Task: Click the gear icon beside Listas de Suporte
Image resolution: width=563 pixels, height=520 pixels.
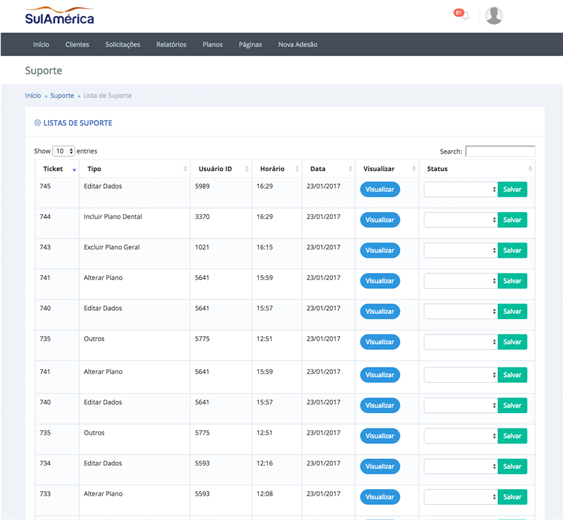Action: (37, 123)
